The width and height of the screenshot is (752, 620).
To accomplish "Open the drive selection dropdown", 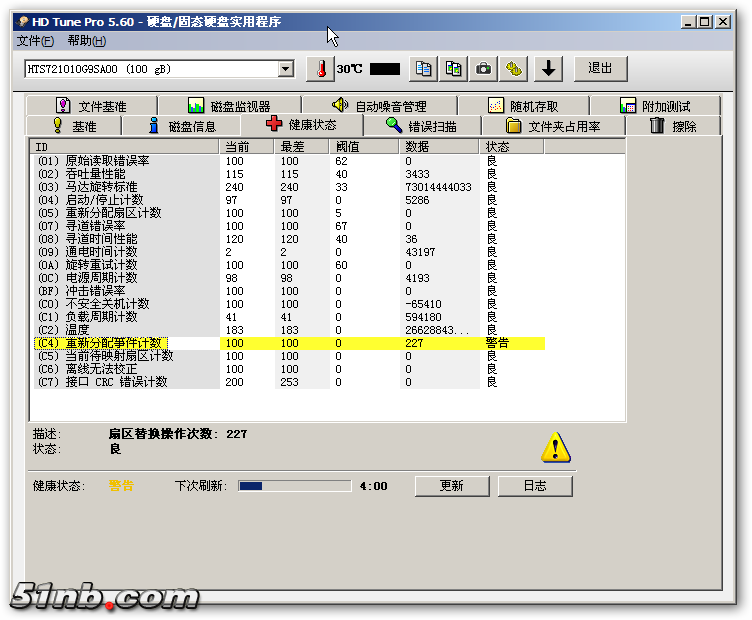I will click(286, 69).
